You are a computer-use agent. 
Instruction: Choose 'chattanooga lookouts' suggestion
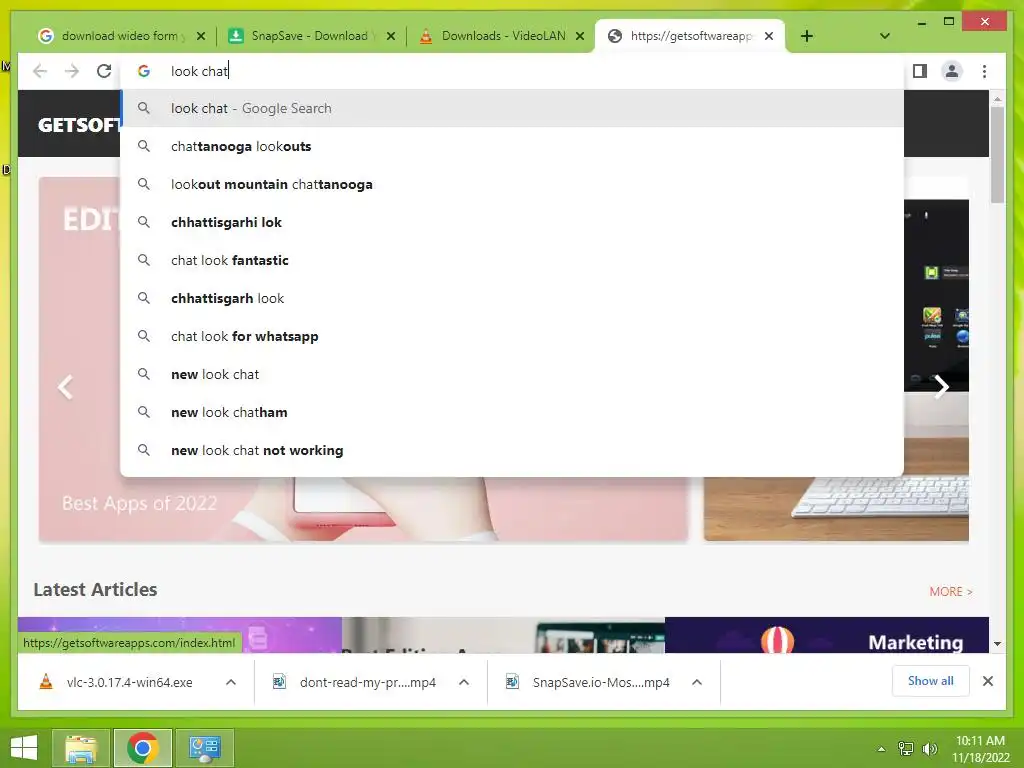point(512,146)
